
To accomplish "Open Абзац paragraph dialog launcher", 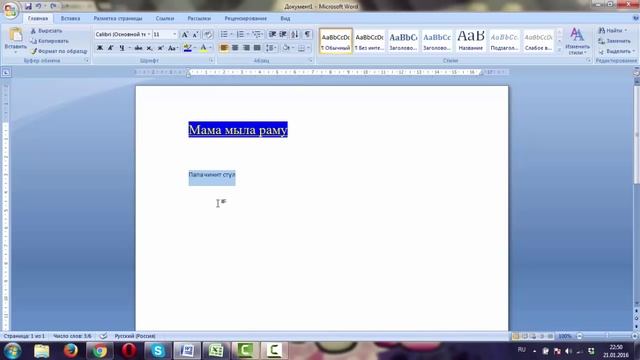I will tap(311, 60).
